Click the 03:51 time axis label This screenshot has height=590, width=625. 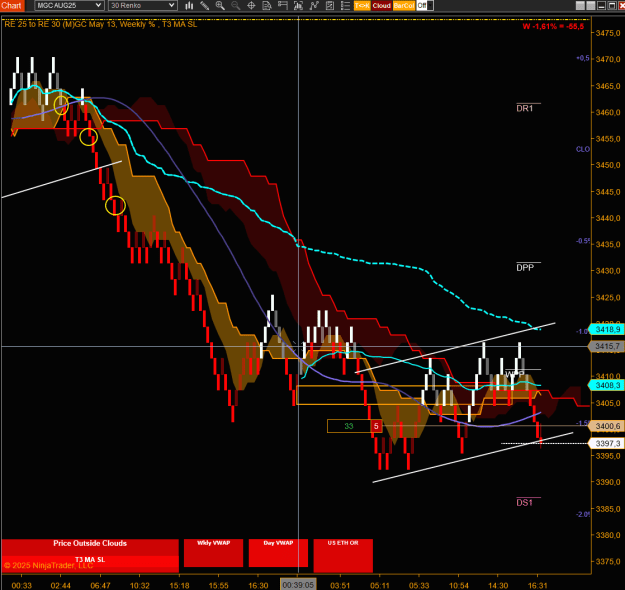(x=340, y=585)
